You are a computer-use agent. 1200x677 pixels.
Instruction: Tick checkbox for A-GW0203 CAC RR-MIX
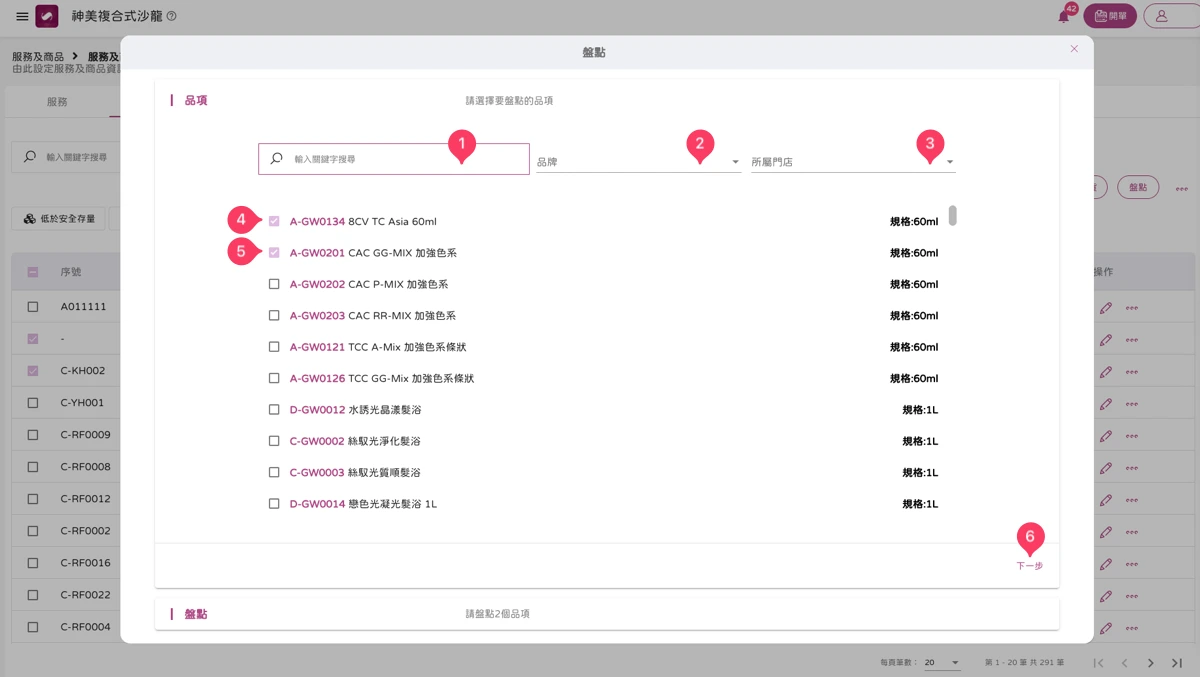coord(274,316)
